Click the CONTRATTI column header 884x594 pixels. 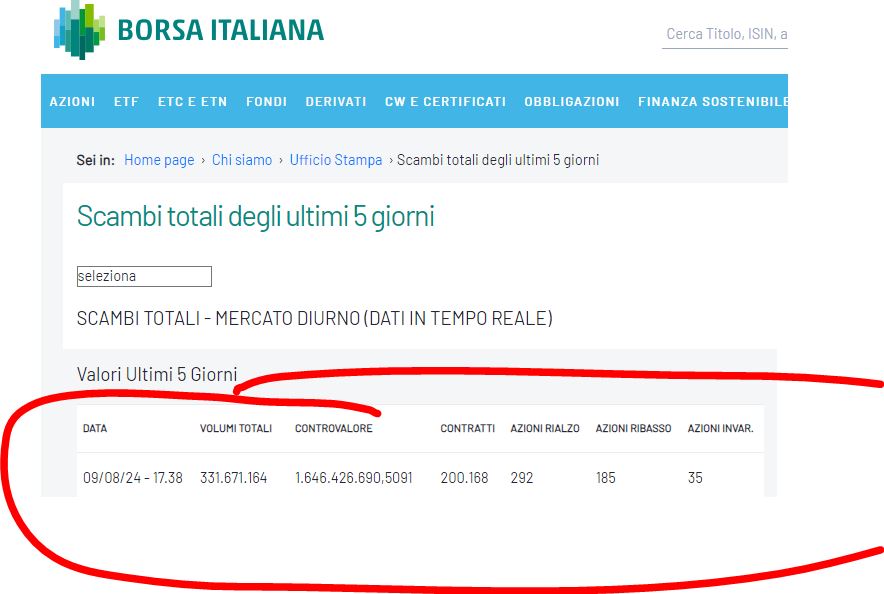(467, 428)
